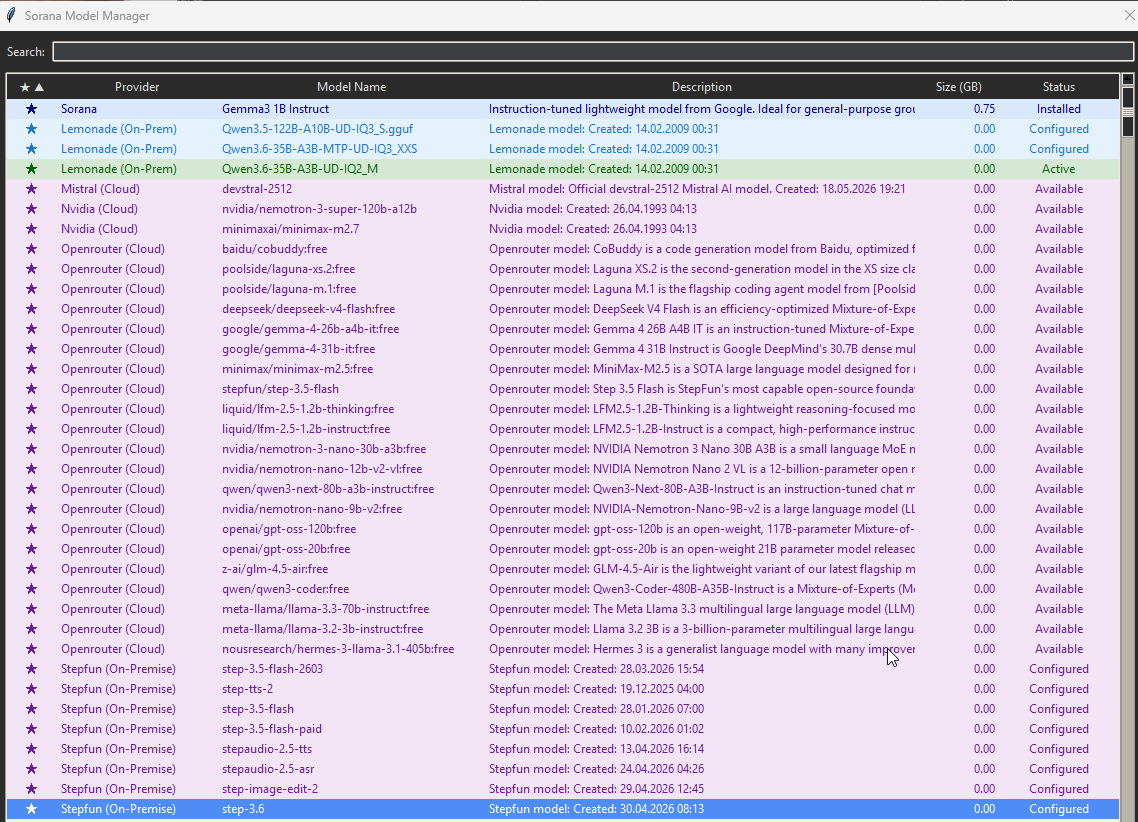Star the openai/gpt-oss-20b:free row
This screenshot has height=822, width=1138.
pos(31,549)
